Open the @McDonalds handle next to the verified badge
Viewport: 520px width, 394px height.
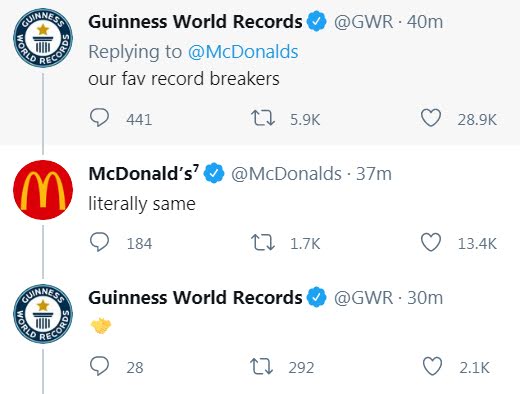[x=286, y=174]
